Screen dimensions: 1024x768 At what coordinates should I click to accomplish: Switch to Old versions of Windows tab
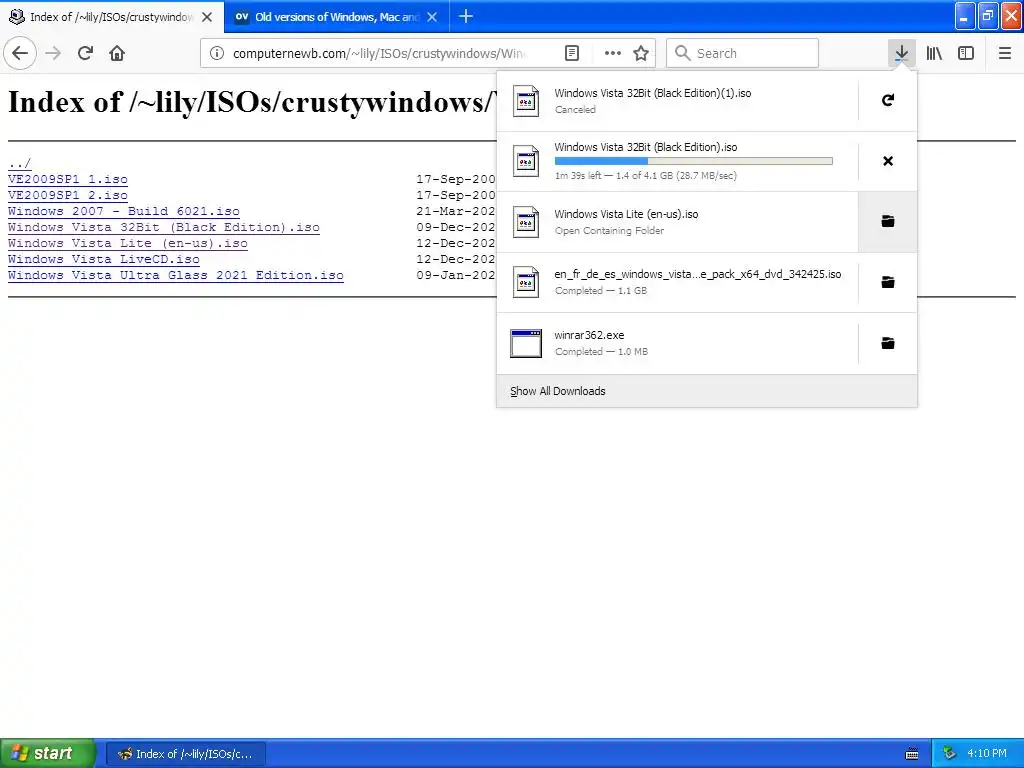[336, 17]
